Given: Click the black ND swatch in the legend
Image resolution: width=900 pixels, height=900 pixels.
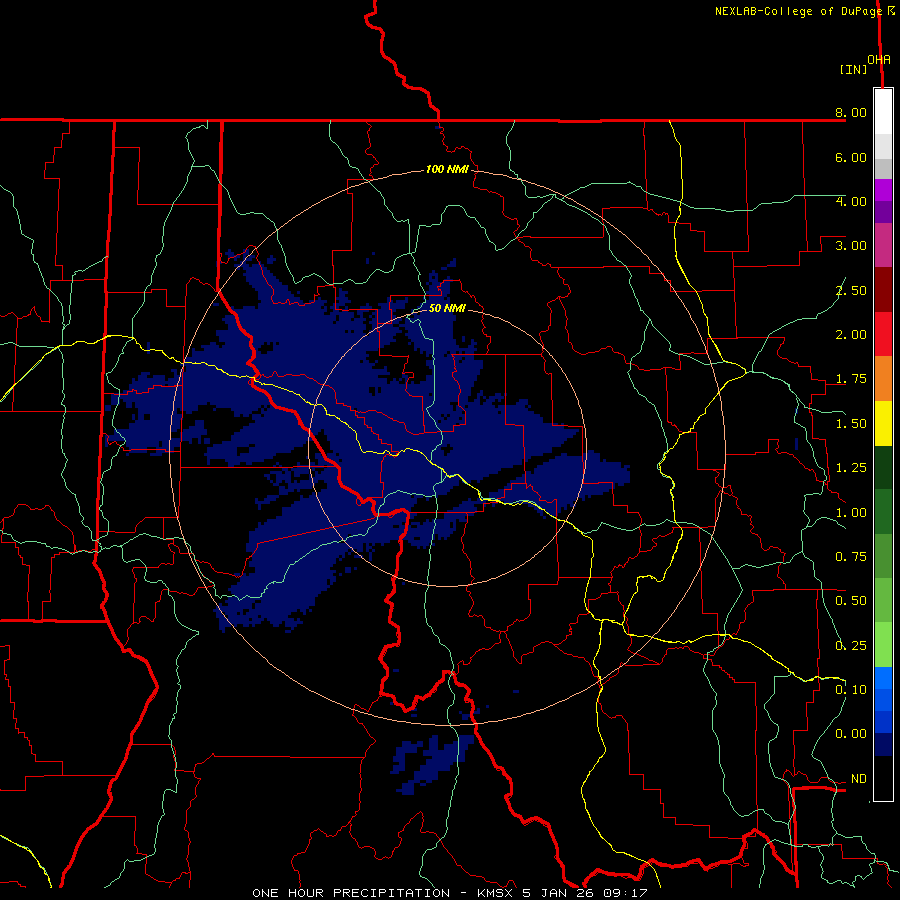Looking at the screenshot, I should (883, 778).
